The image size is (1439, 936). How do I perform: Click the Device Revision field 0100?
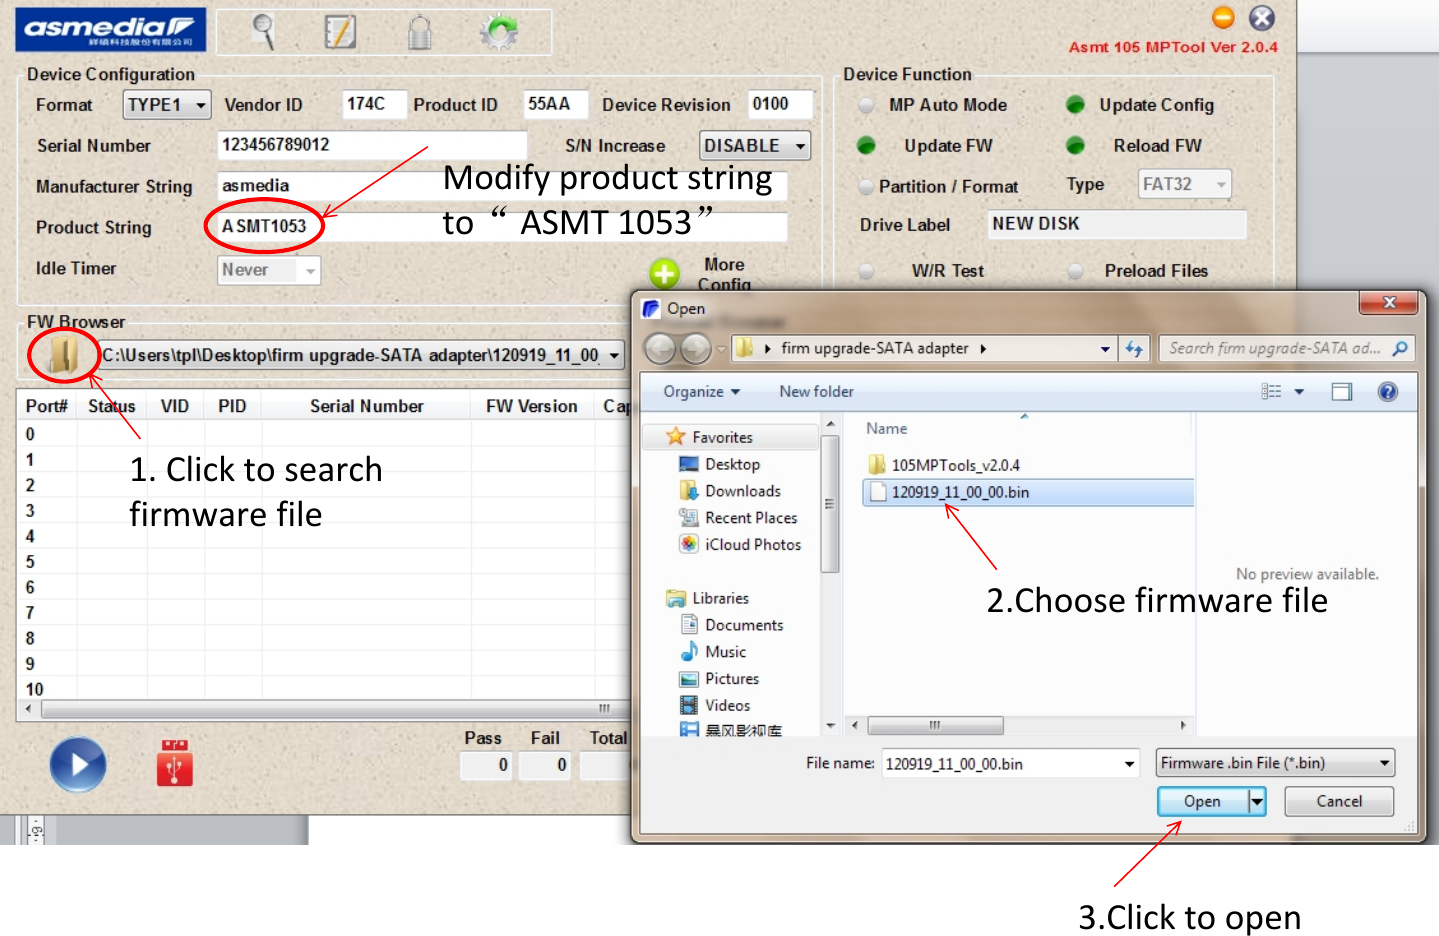(x=780, y=104)
